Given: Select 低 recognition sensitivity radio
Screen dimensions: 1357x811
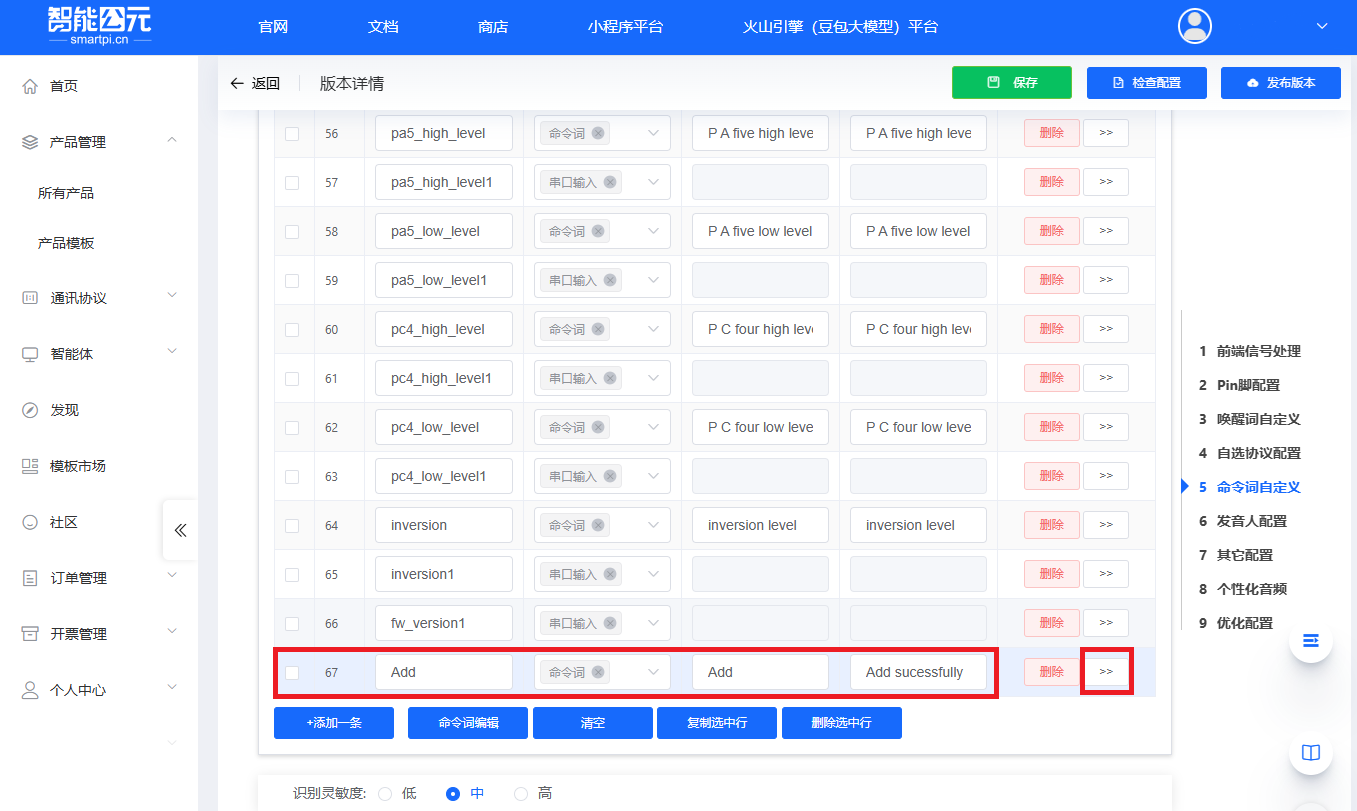Looking at the screenshot, I should (x=385, y=793).
